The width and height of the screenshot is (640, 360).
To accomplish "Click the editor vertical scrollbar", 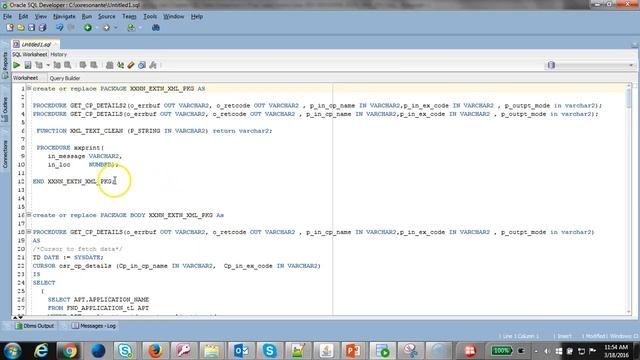I will tap(629, 199).
